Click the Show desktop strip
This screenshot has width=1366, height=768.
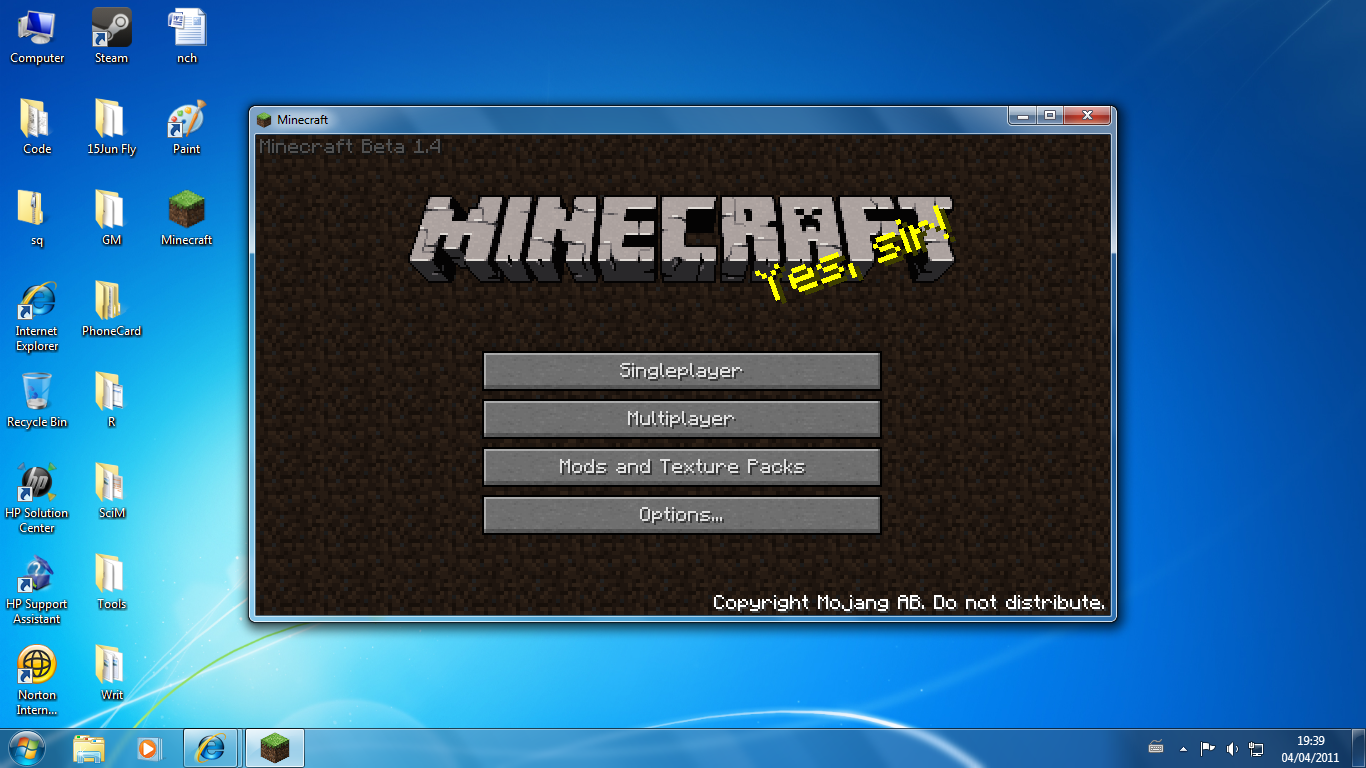click(1359, 749)
